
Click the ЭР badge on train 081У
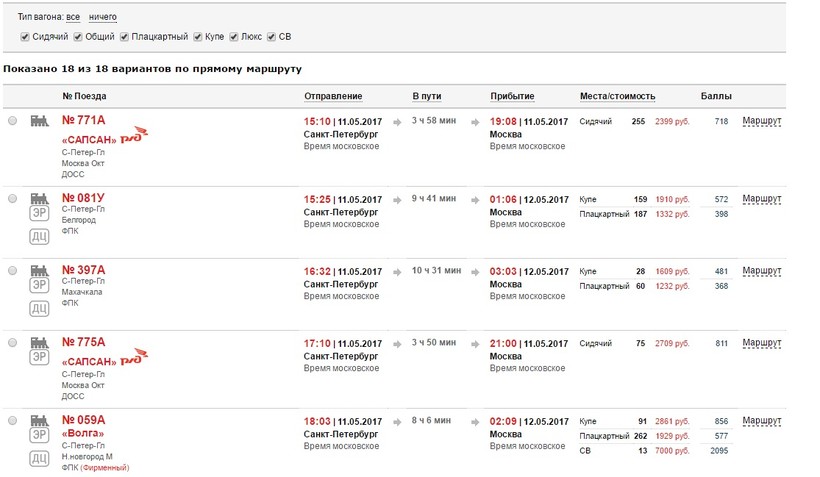tap(40, 216)
